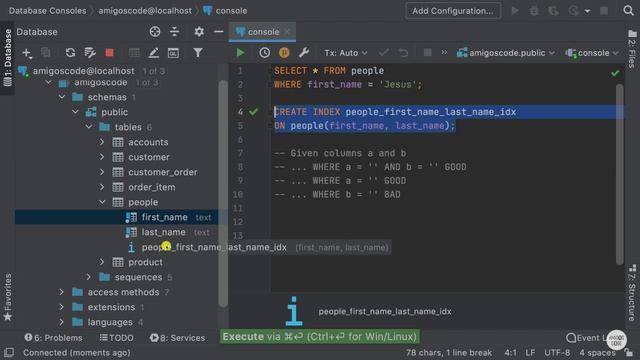Click the Add Configuration button
The height and width of the screenshot is (360, 640).
[x=453, y=11]
